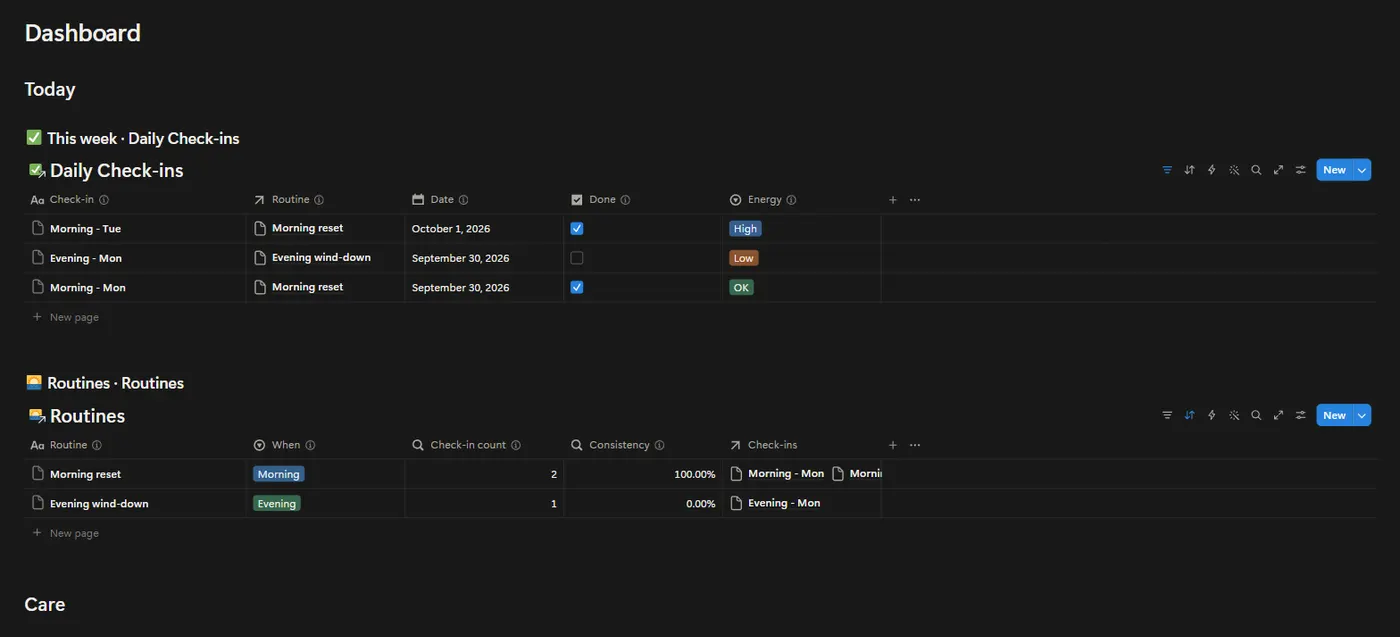Show info for the Energy column

tap(791, 200)
